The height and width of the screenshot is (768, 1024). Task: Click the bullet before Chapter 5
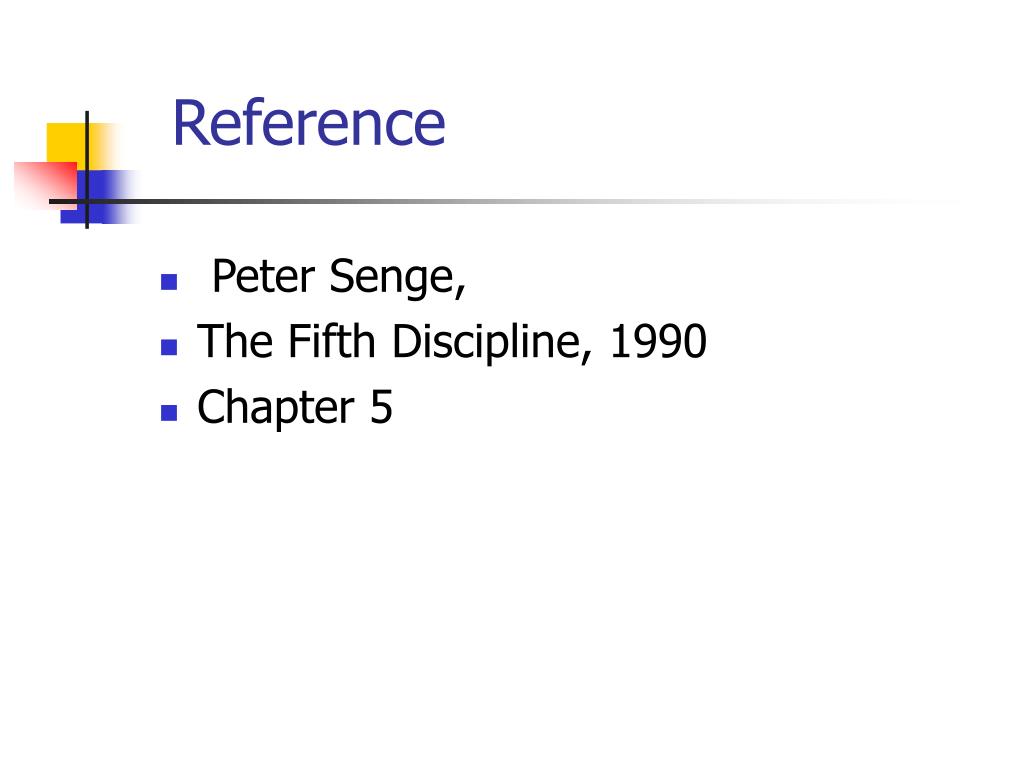[x=169, y=413]
